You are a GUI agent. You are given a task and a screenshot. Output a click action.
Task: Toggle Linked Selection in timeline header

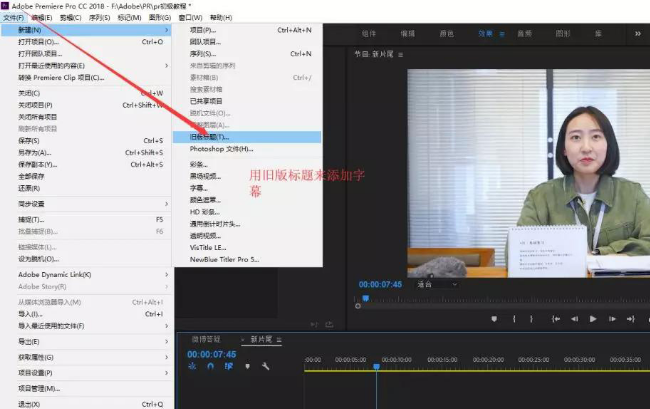(229, 366)
